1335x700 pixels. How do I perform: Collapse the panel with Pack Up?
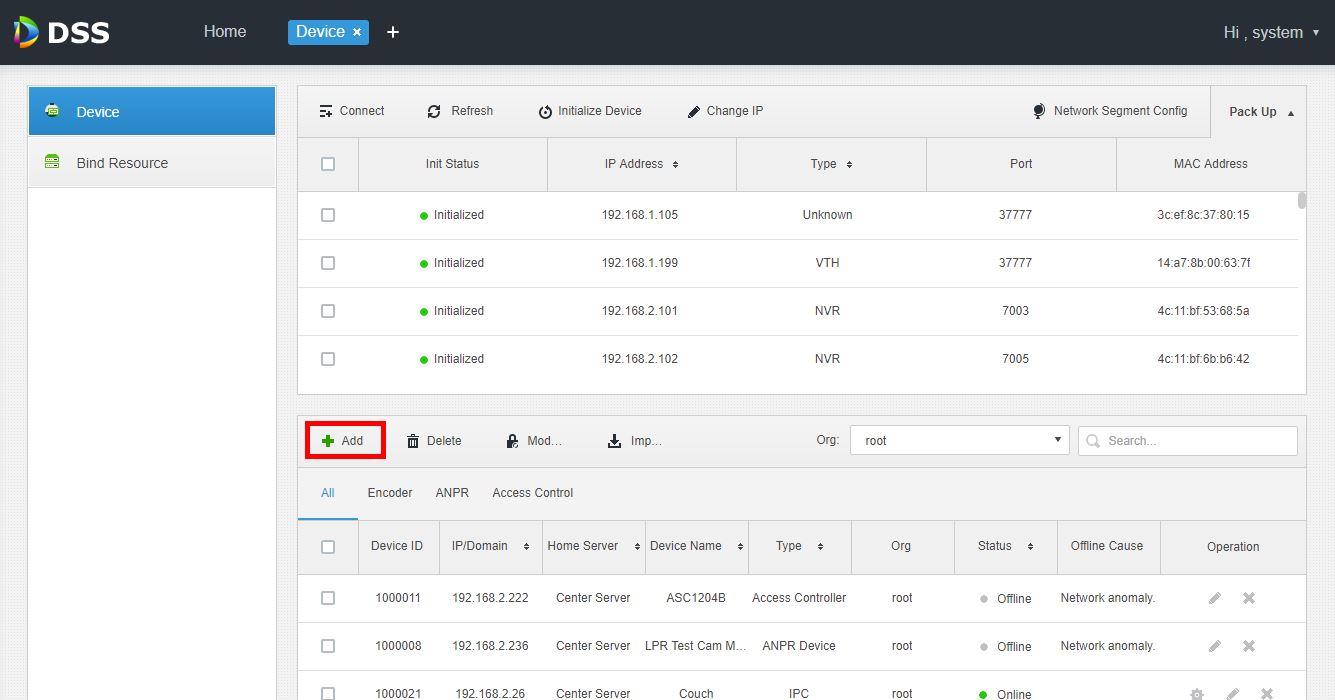point(1261,112)
